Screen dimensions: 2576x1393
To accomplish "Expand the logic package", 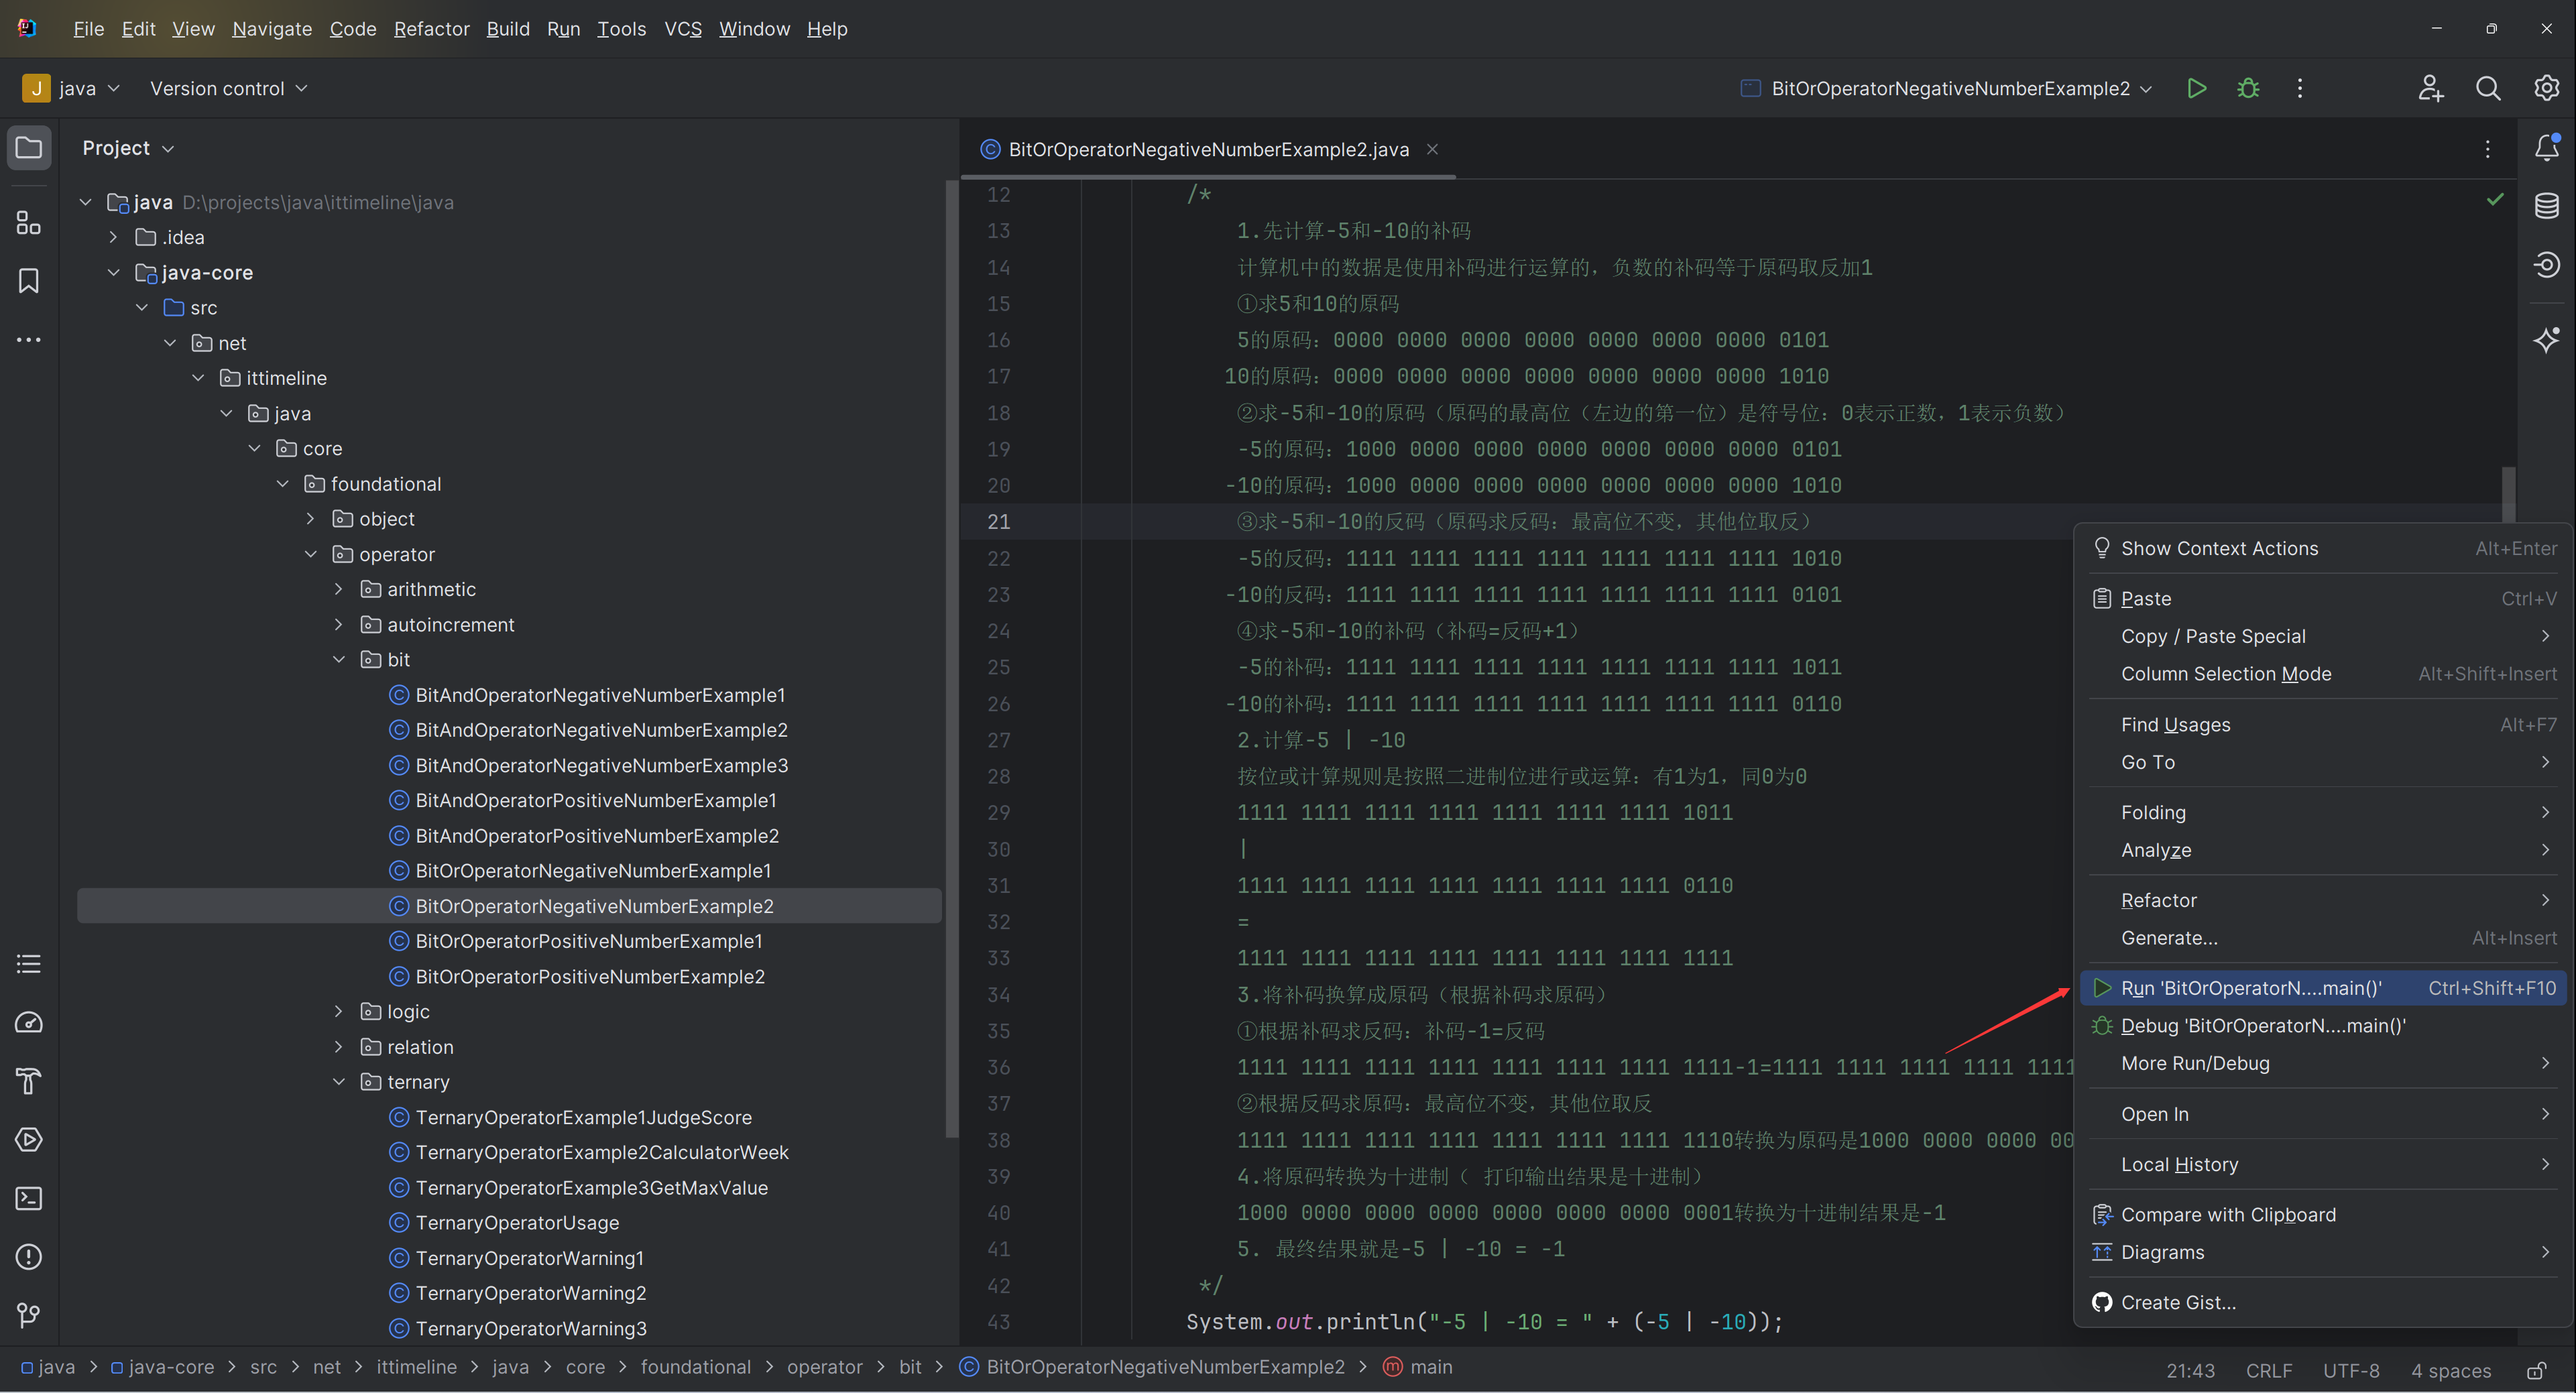I will 339,1011.
